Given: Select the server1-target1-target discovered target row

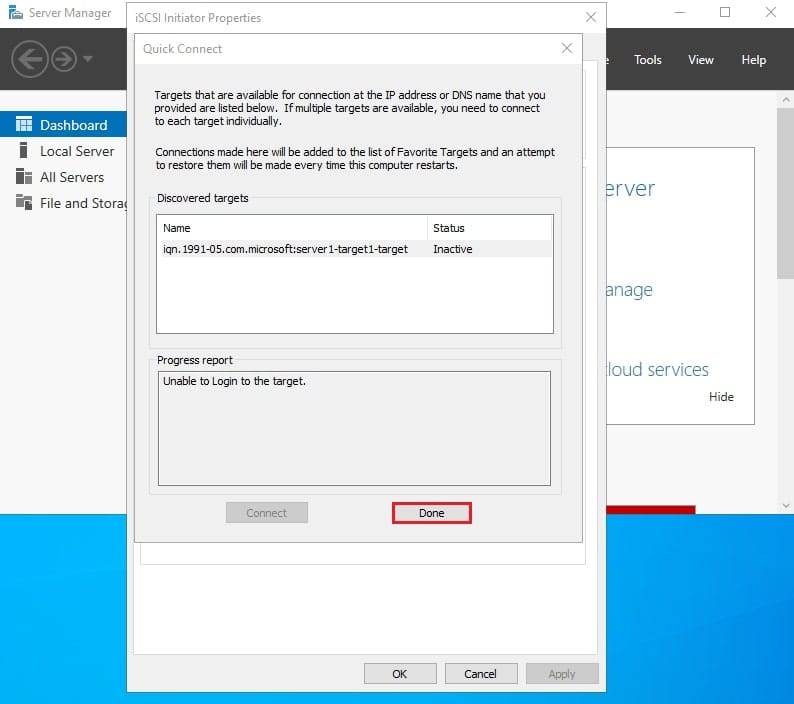Looking at the screenshot, I should tap(354, 249).
